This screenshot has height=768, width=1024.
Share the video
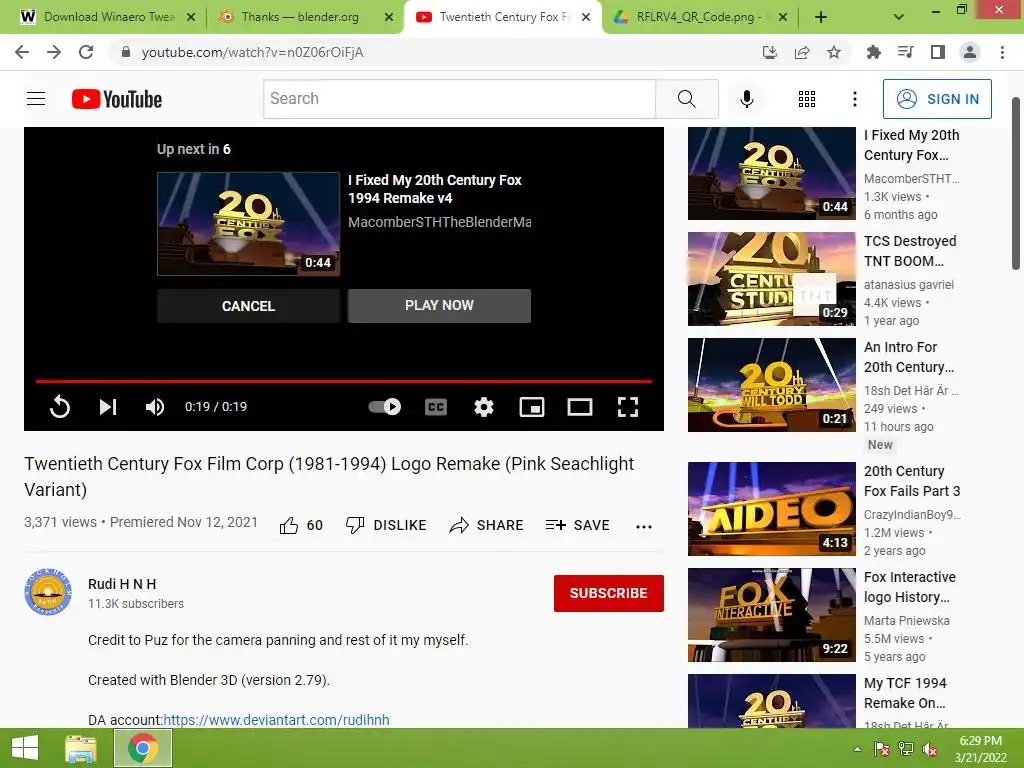[487, 525]
